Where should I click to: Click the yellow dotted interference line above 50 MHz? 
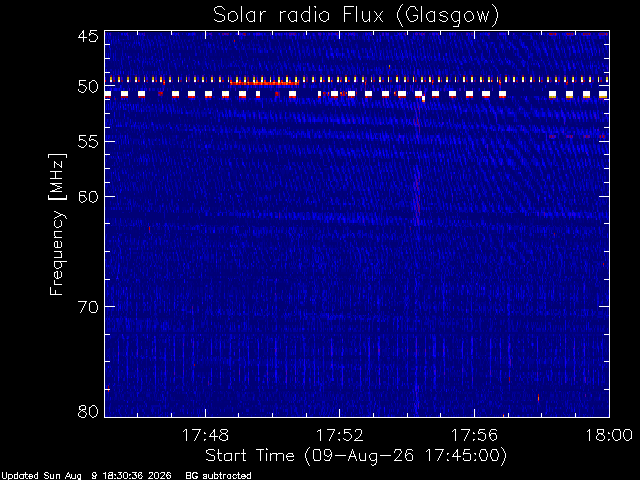click(357, 79)
